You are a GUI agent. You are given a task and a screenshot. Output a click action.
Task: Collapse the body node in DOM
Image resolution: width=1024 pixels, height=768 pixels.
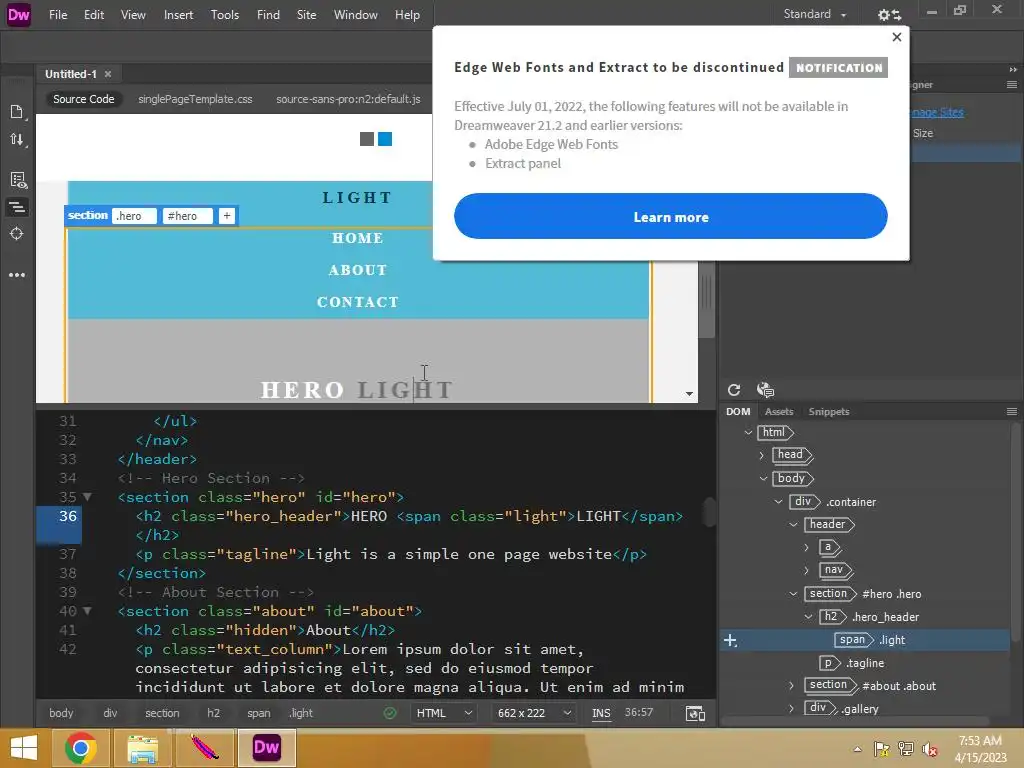(763, 479)
